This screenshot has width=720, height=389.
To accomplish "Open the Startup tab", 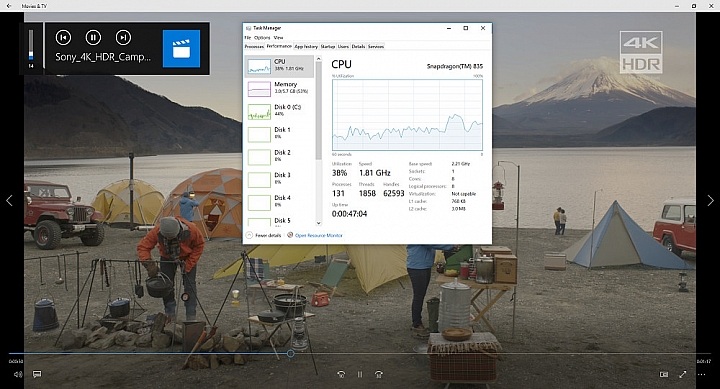I will pyautogui.click(x=327, y=46).
